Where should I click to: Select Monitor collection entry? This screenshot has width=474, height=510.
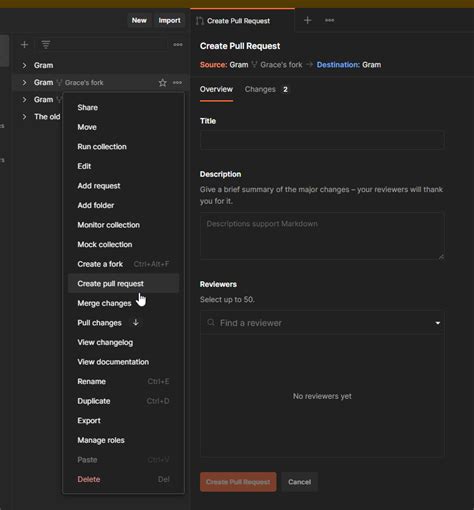pos(123,225)
